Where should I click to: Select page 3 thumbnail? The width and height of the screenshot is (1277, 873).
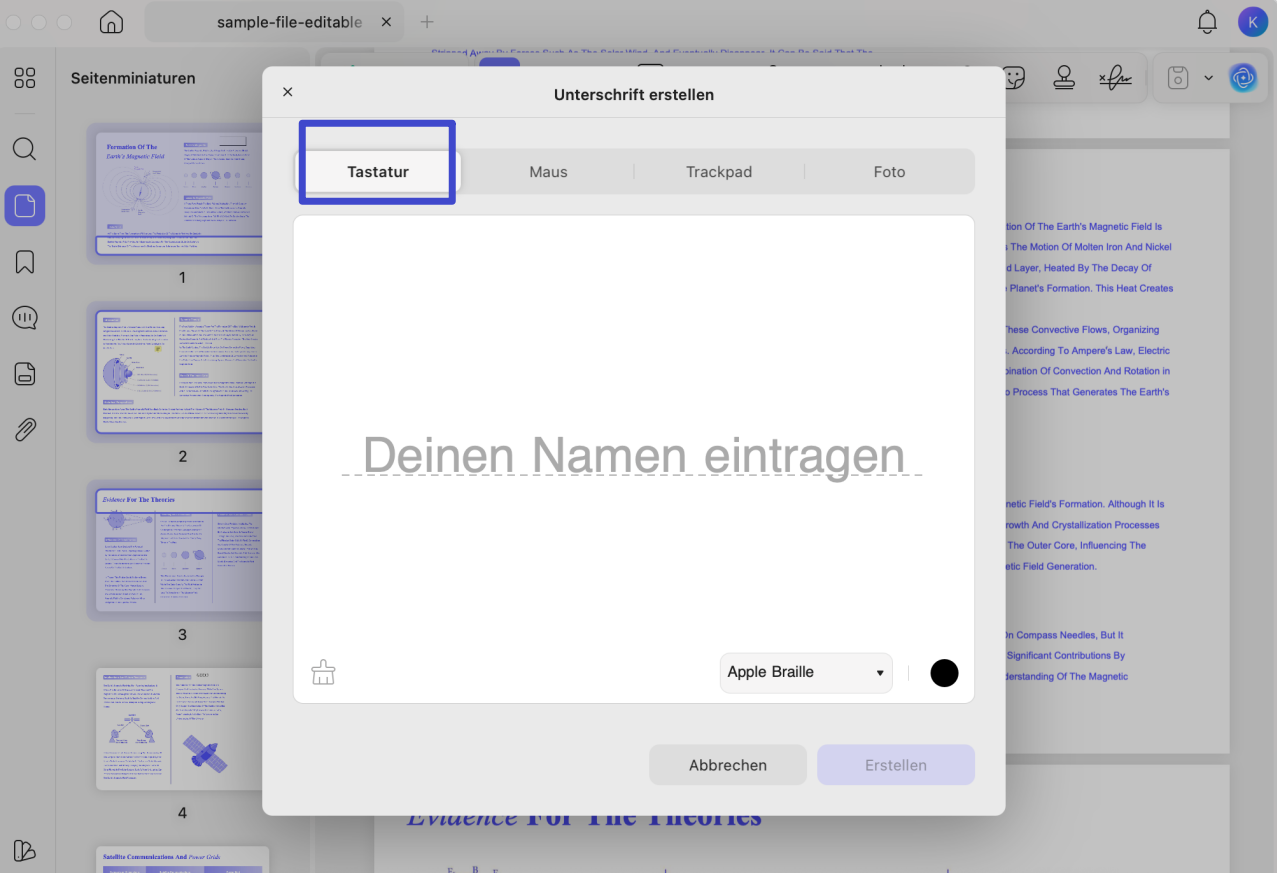click(x=180, y=550)
